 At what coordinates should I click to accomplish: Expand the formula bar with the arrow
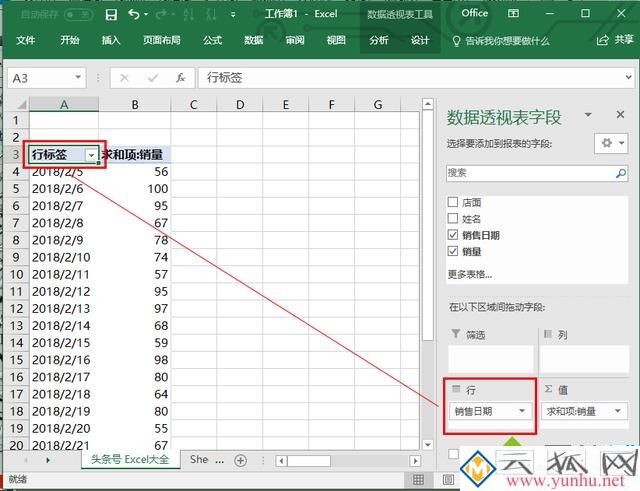click(628, 77)
